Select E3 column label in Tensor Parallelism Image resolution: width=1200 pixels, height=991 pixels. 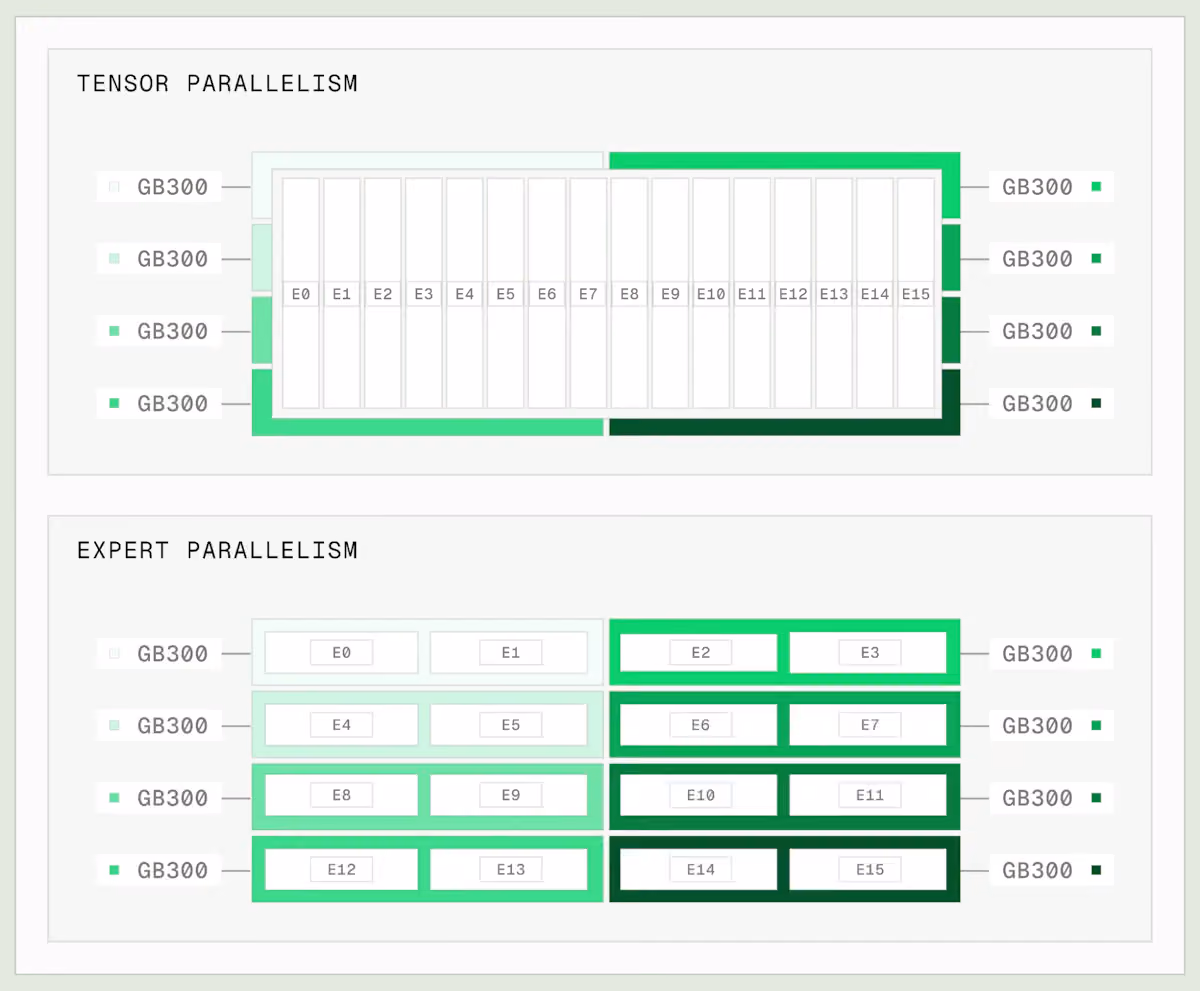tap(424, 294)
